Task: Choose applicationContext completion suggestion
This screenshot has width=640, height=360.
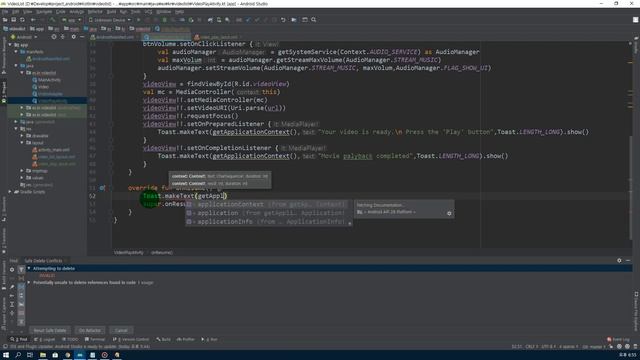Action: pyautogui.click(x=268, y=204)
